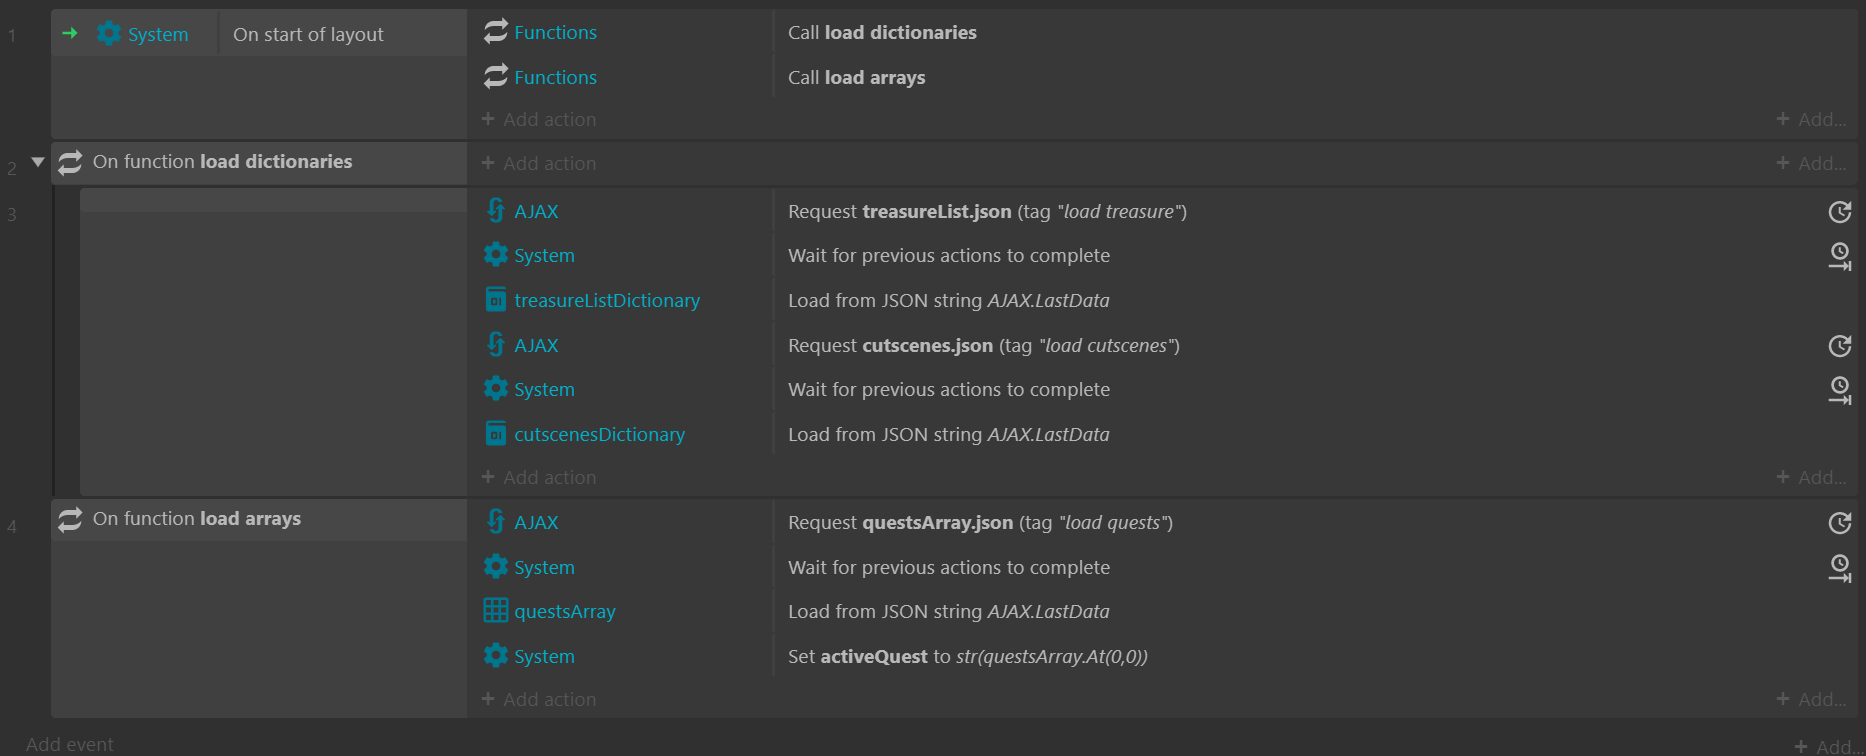This screenshot has width=1866, height=756.
Task: Click event number 4 margin
Action: [x=12, y=526]
